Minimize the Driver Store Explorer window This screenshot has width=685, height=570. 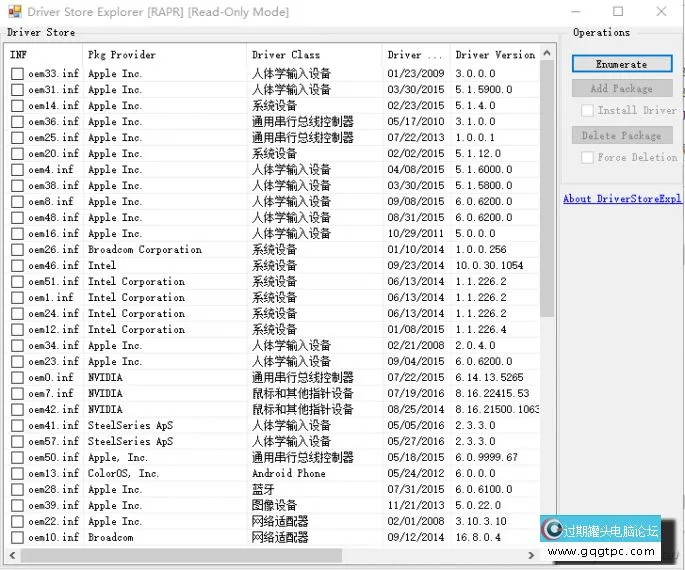(x=572, y=12)
